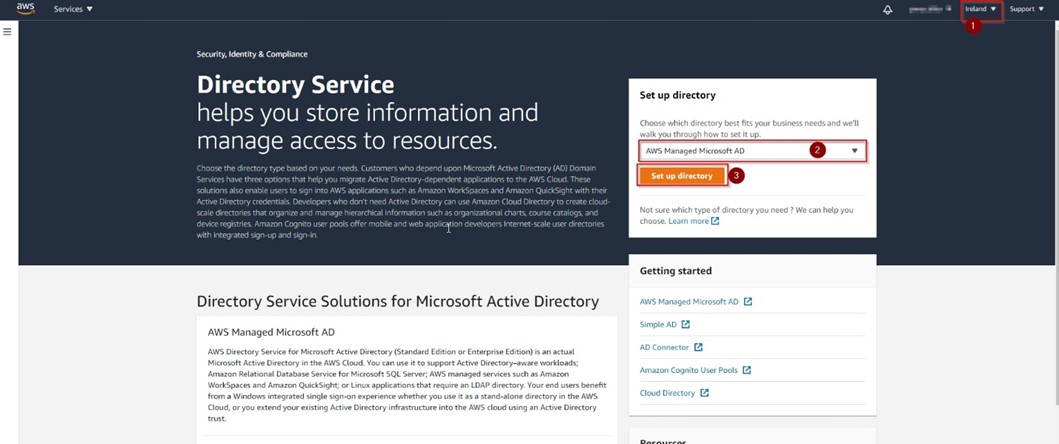Open AWS Managed Microsoft AD getting started link
Viewport: 1059px width, 444px height.
[689, 302]
